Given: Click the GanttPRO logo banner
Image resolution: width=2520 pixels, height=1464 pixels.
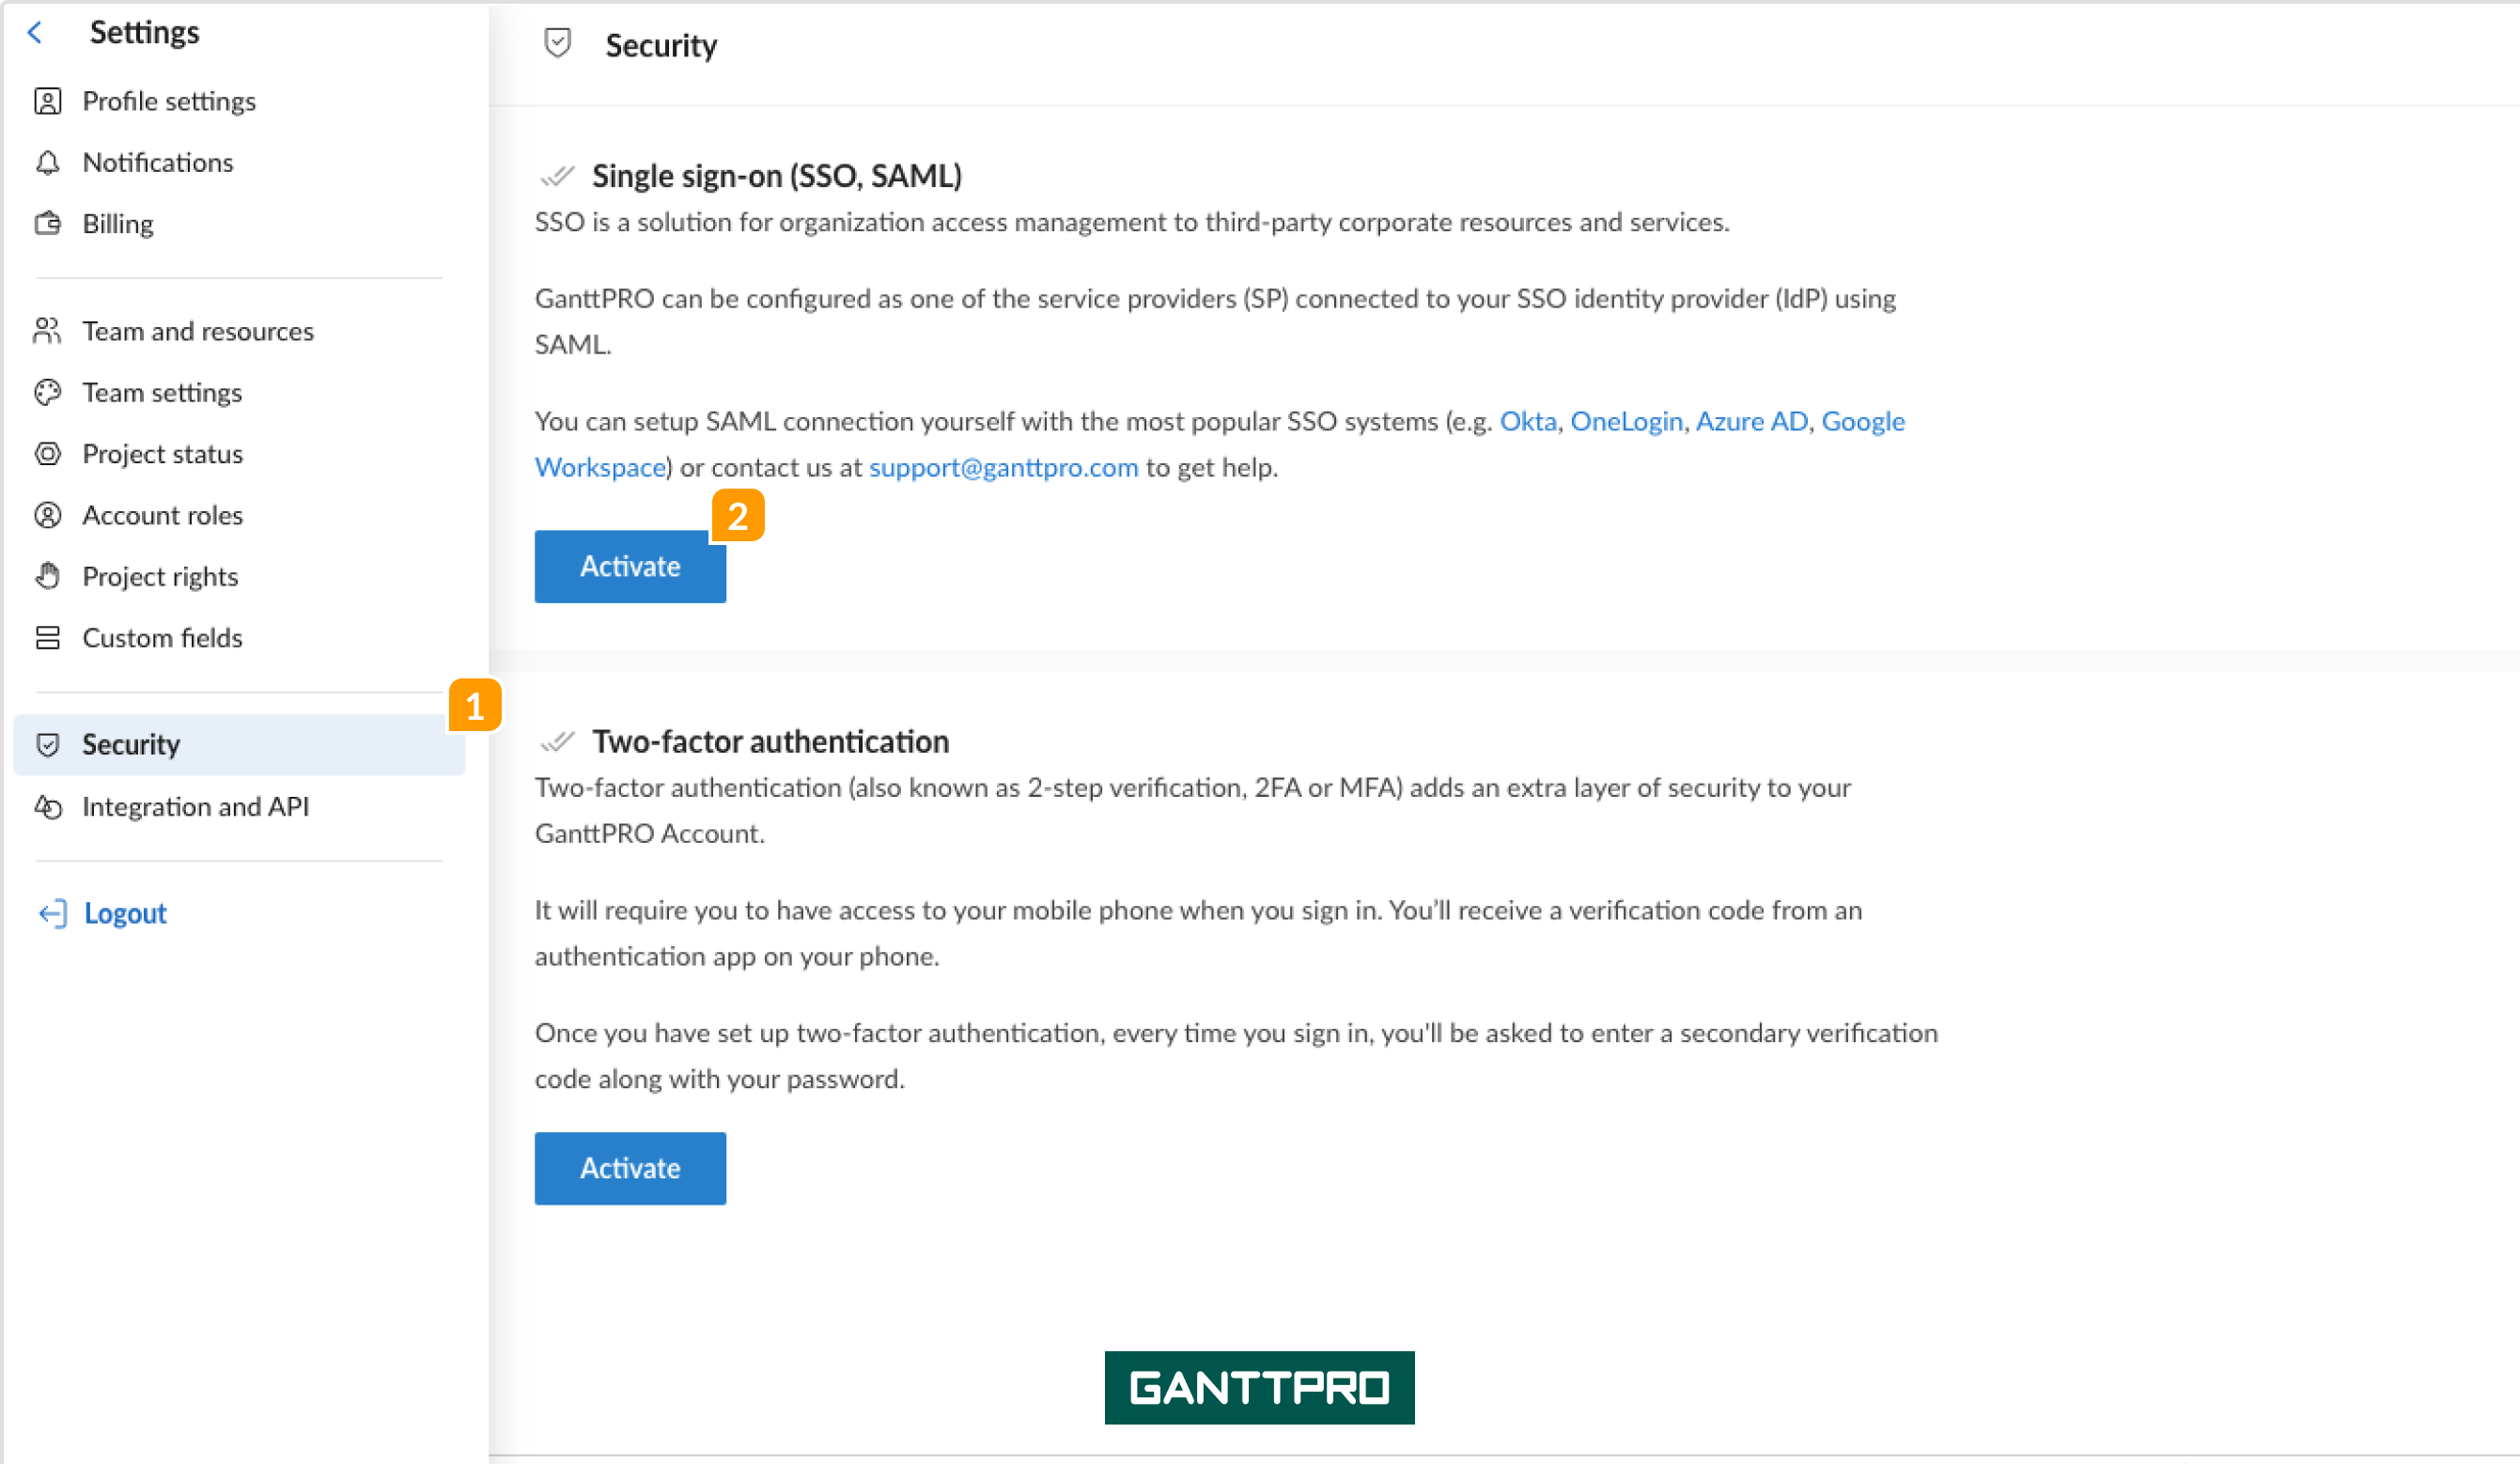Looking at the screenshot, I should pyautogui.click(x=1259, y=1387).
